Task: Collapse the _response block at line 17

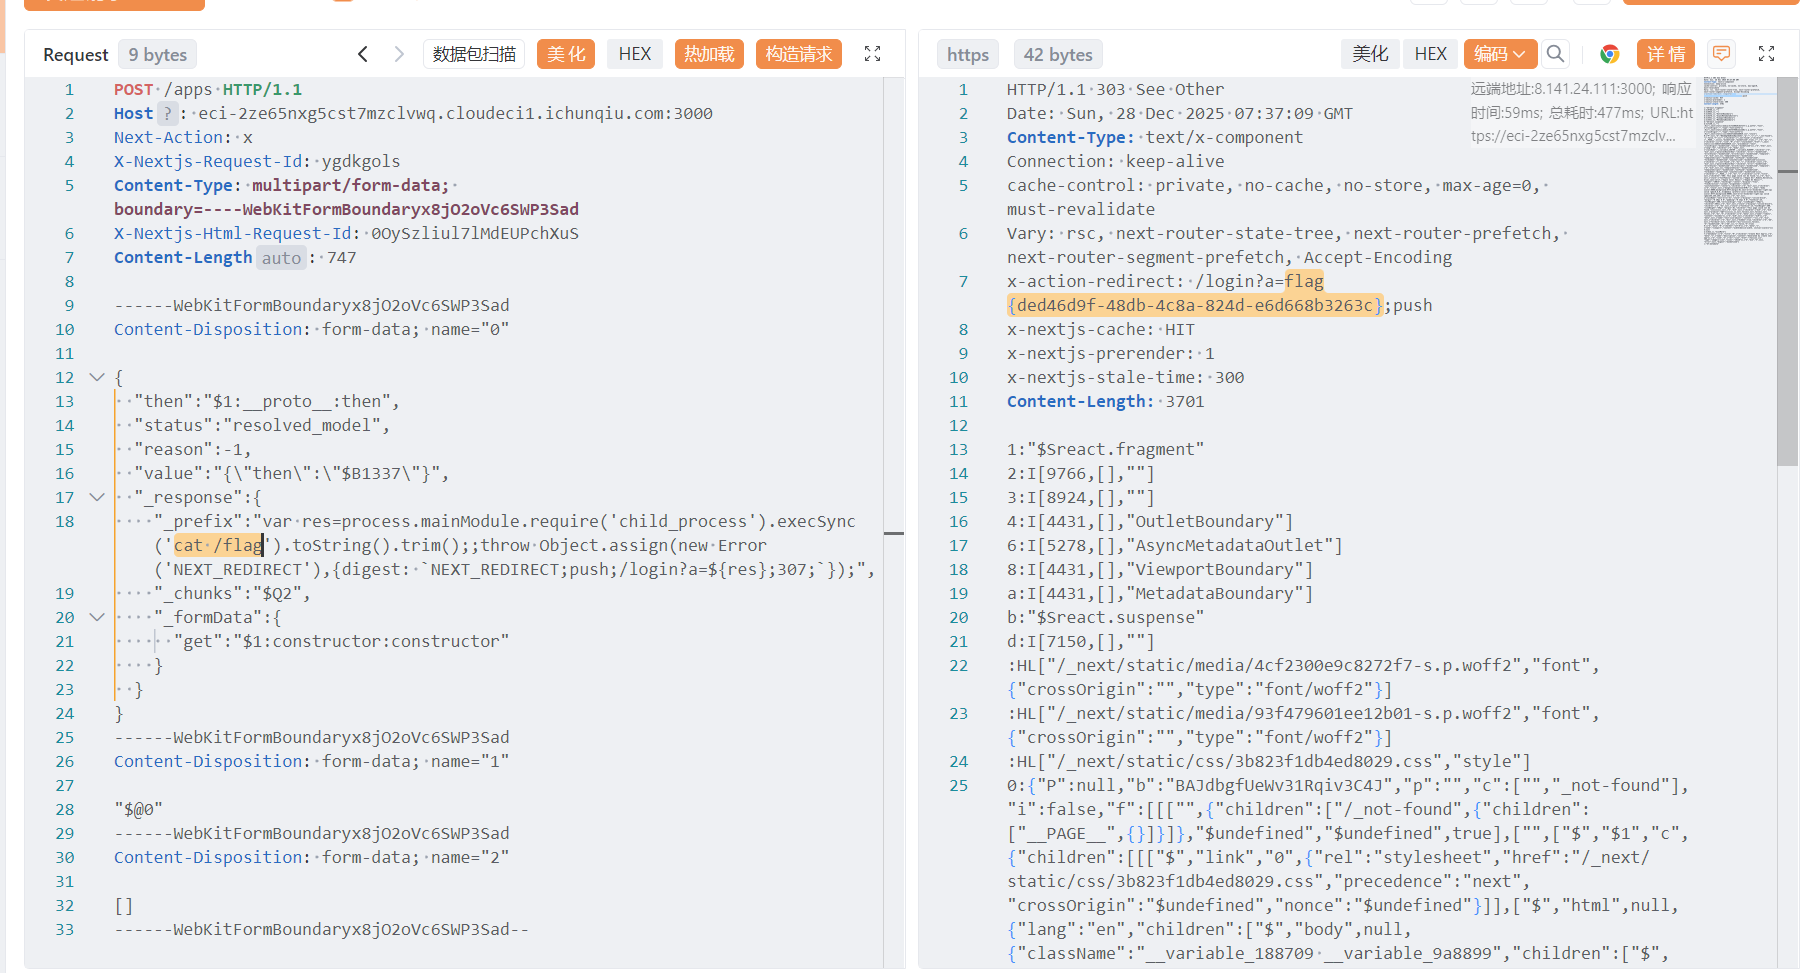Action: [x=97, y=498]
